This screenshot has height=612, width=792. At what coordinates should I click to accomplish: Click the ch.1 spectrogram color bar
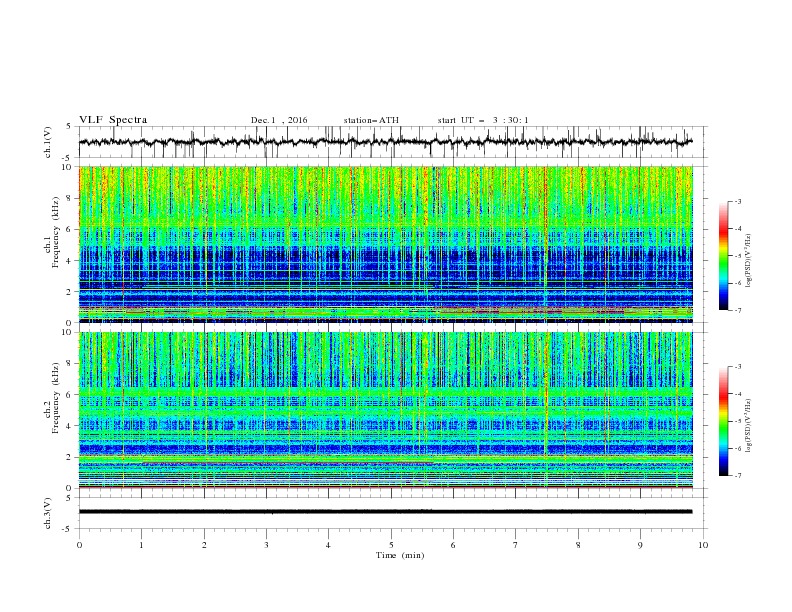[x=723, y=256]
